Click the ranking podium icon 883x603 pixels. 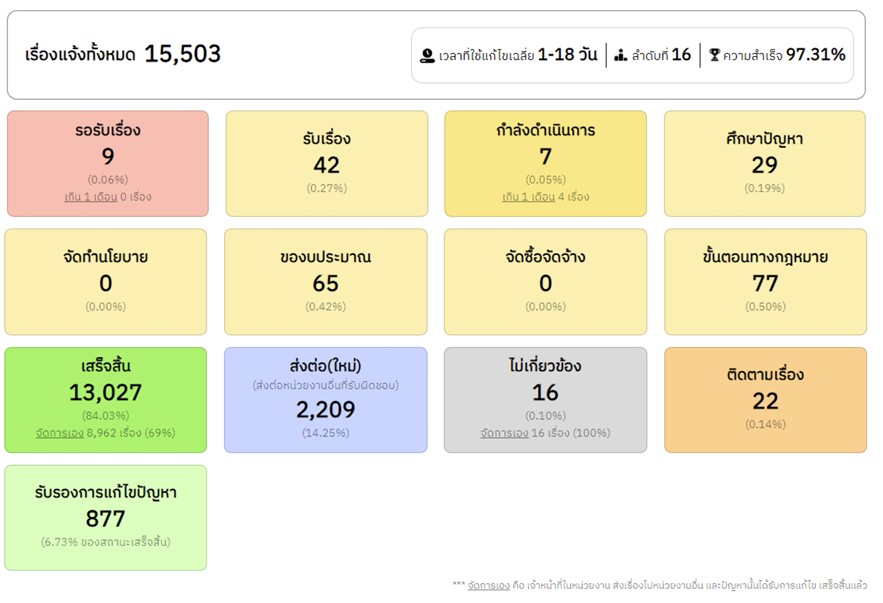click(x=620, y=56)
